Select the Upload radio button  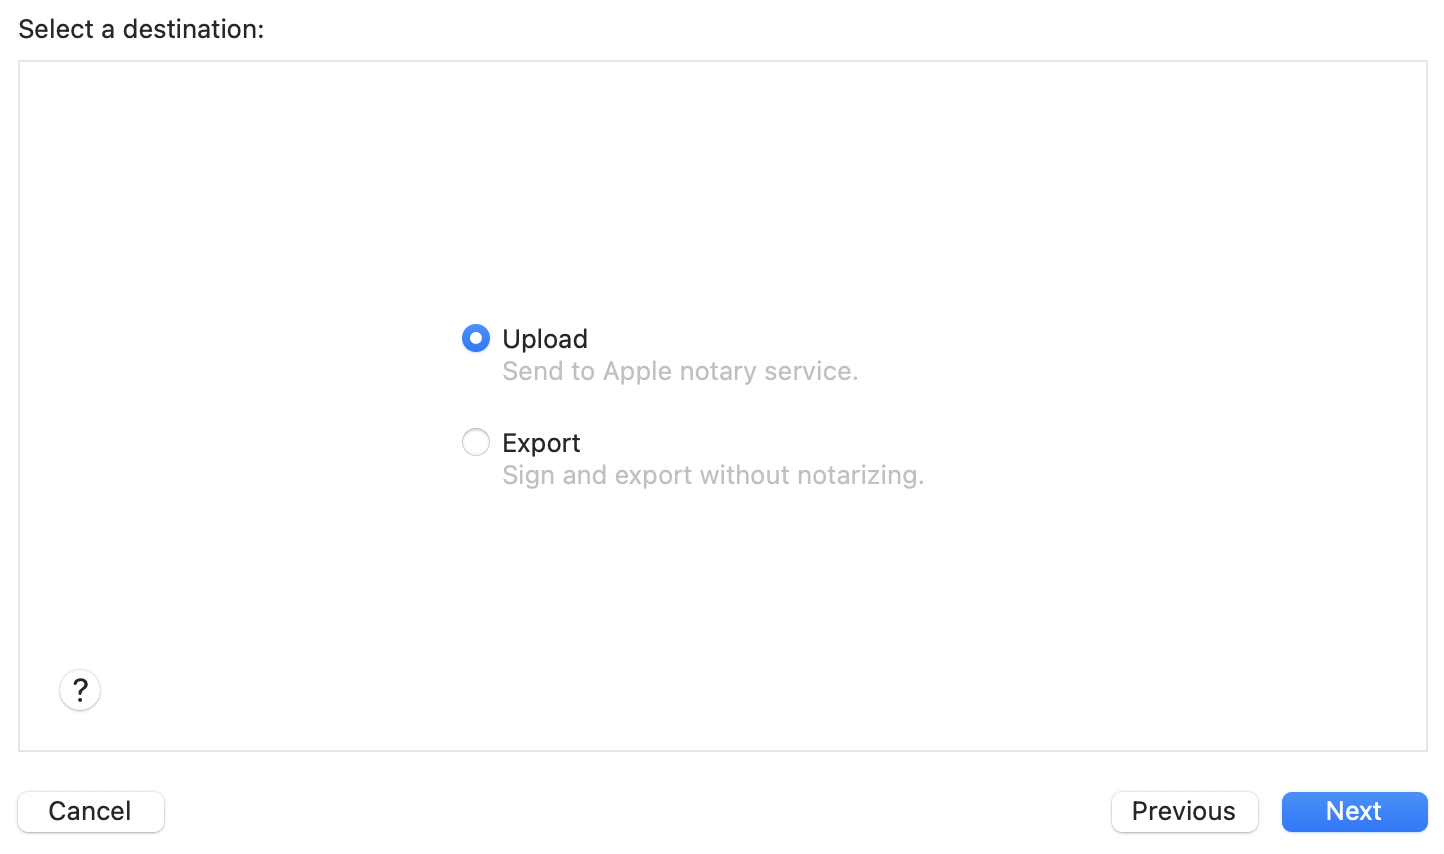[x=476, y=339]
